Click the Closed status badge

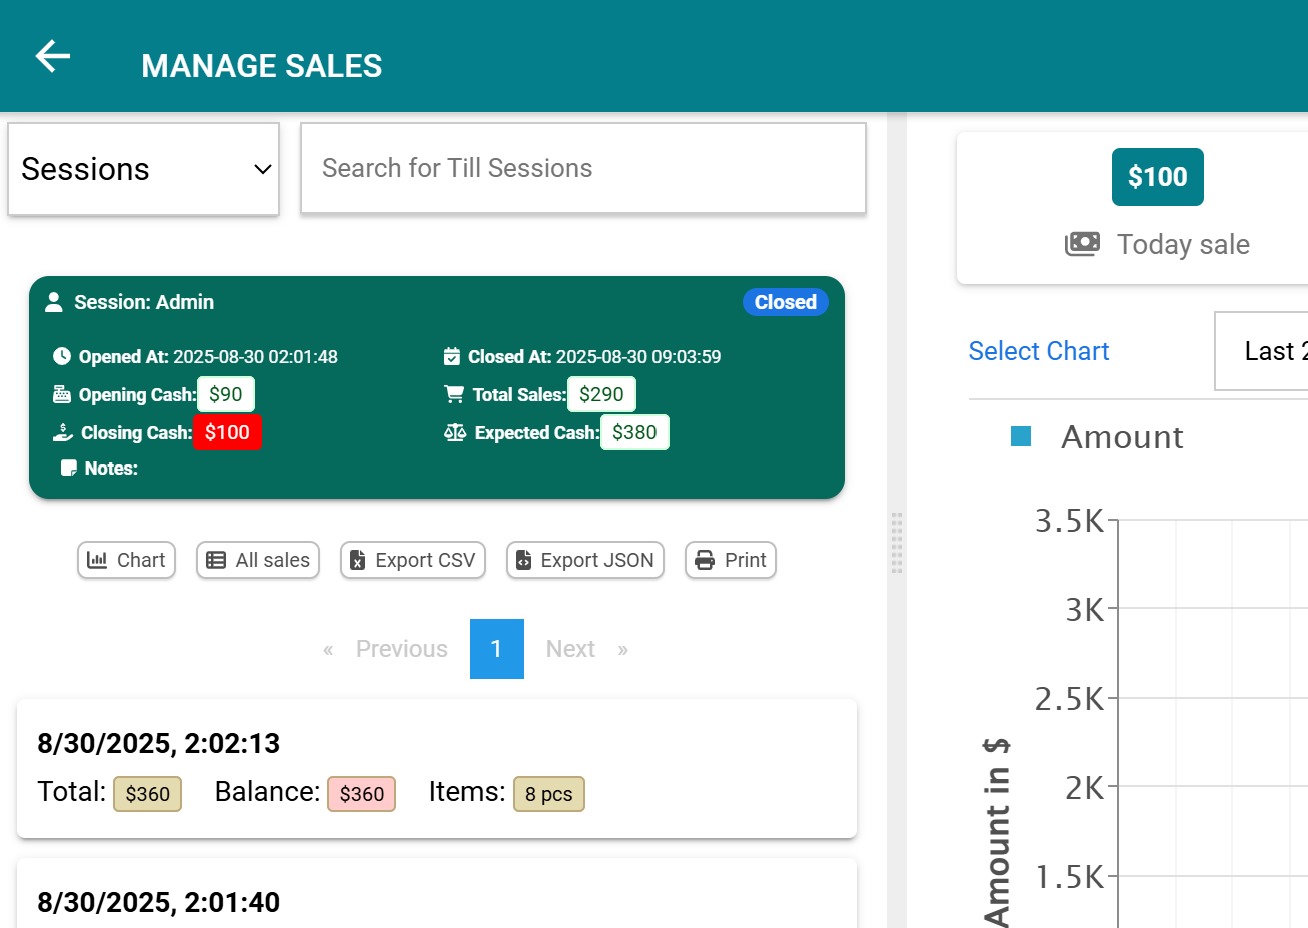click(785, 302)
